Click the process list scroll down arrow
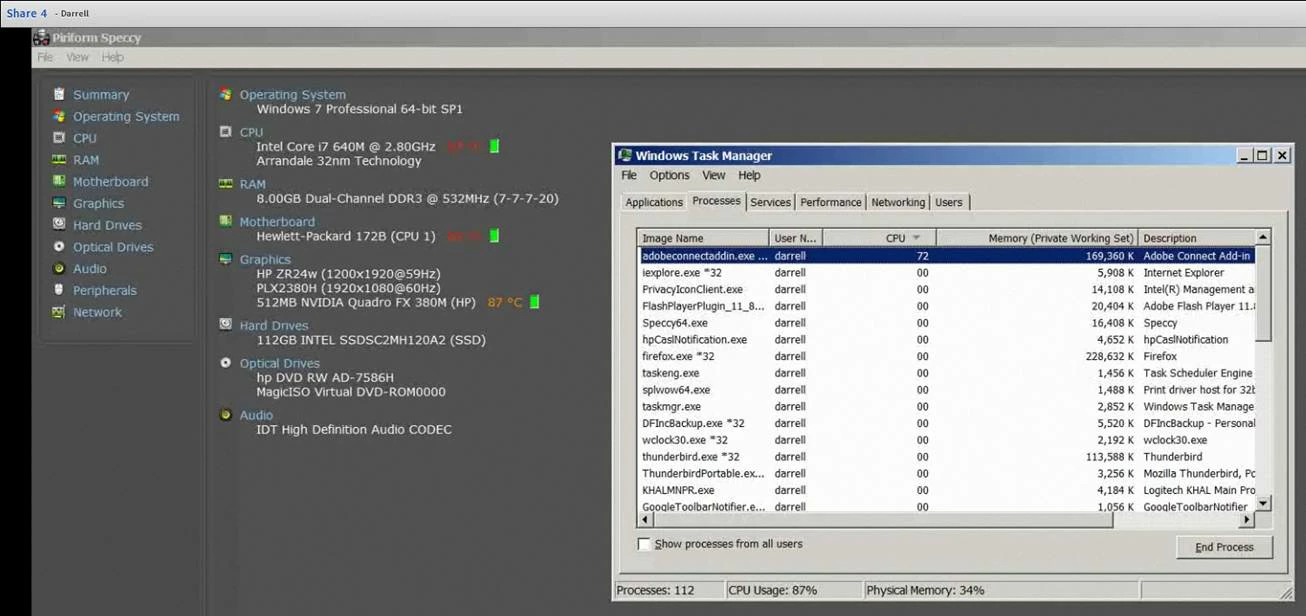The image size is (1306, 616). 1263,503
